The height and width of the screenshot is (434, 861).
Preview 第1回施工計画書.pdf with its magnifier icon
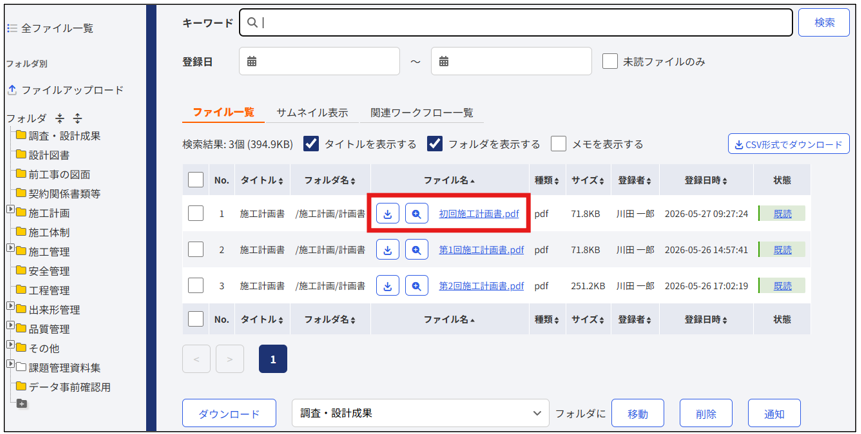[x=417, y=250]
